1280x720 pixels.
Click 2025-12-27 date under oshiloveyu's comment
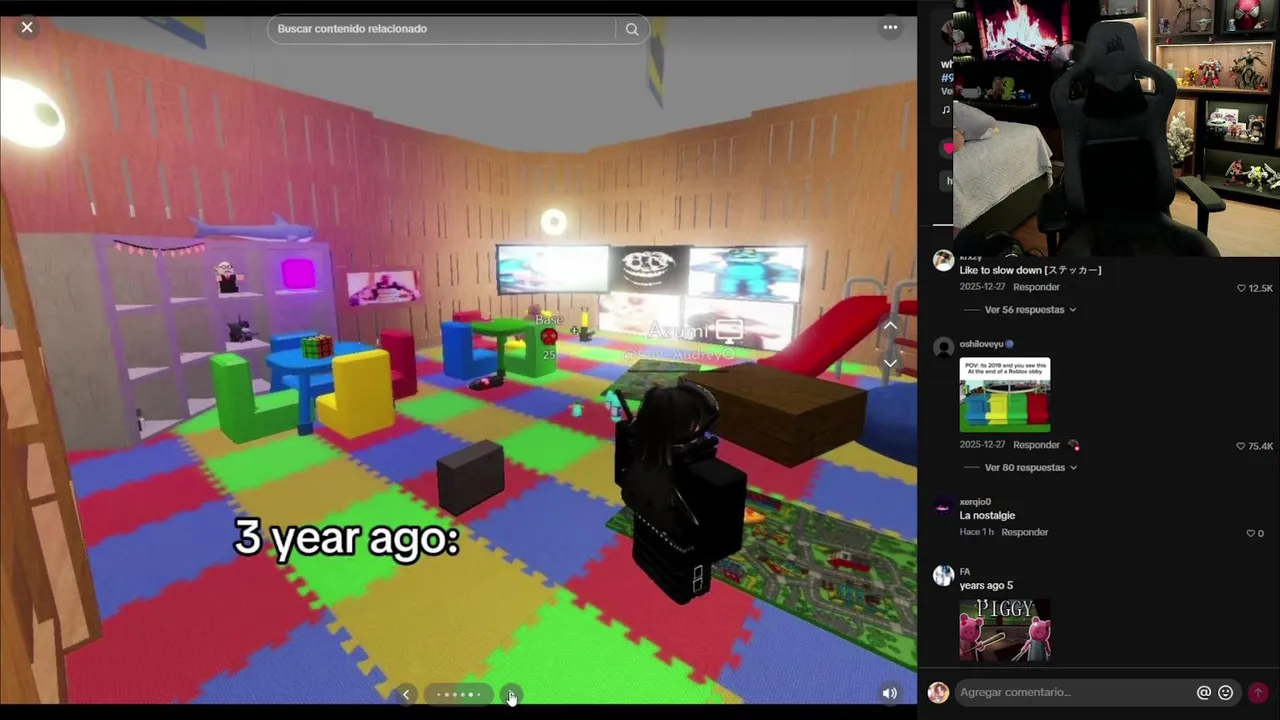(x=982, y=445)
